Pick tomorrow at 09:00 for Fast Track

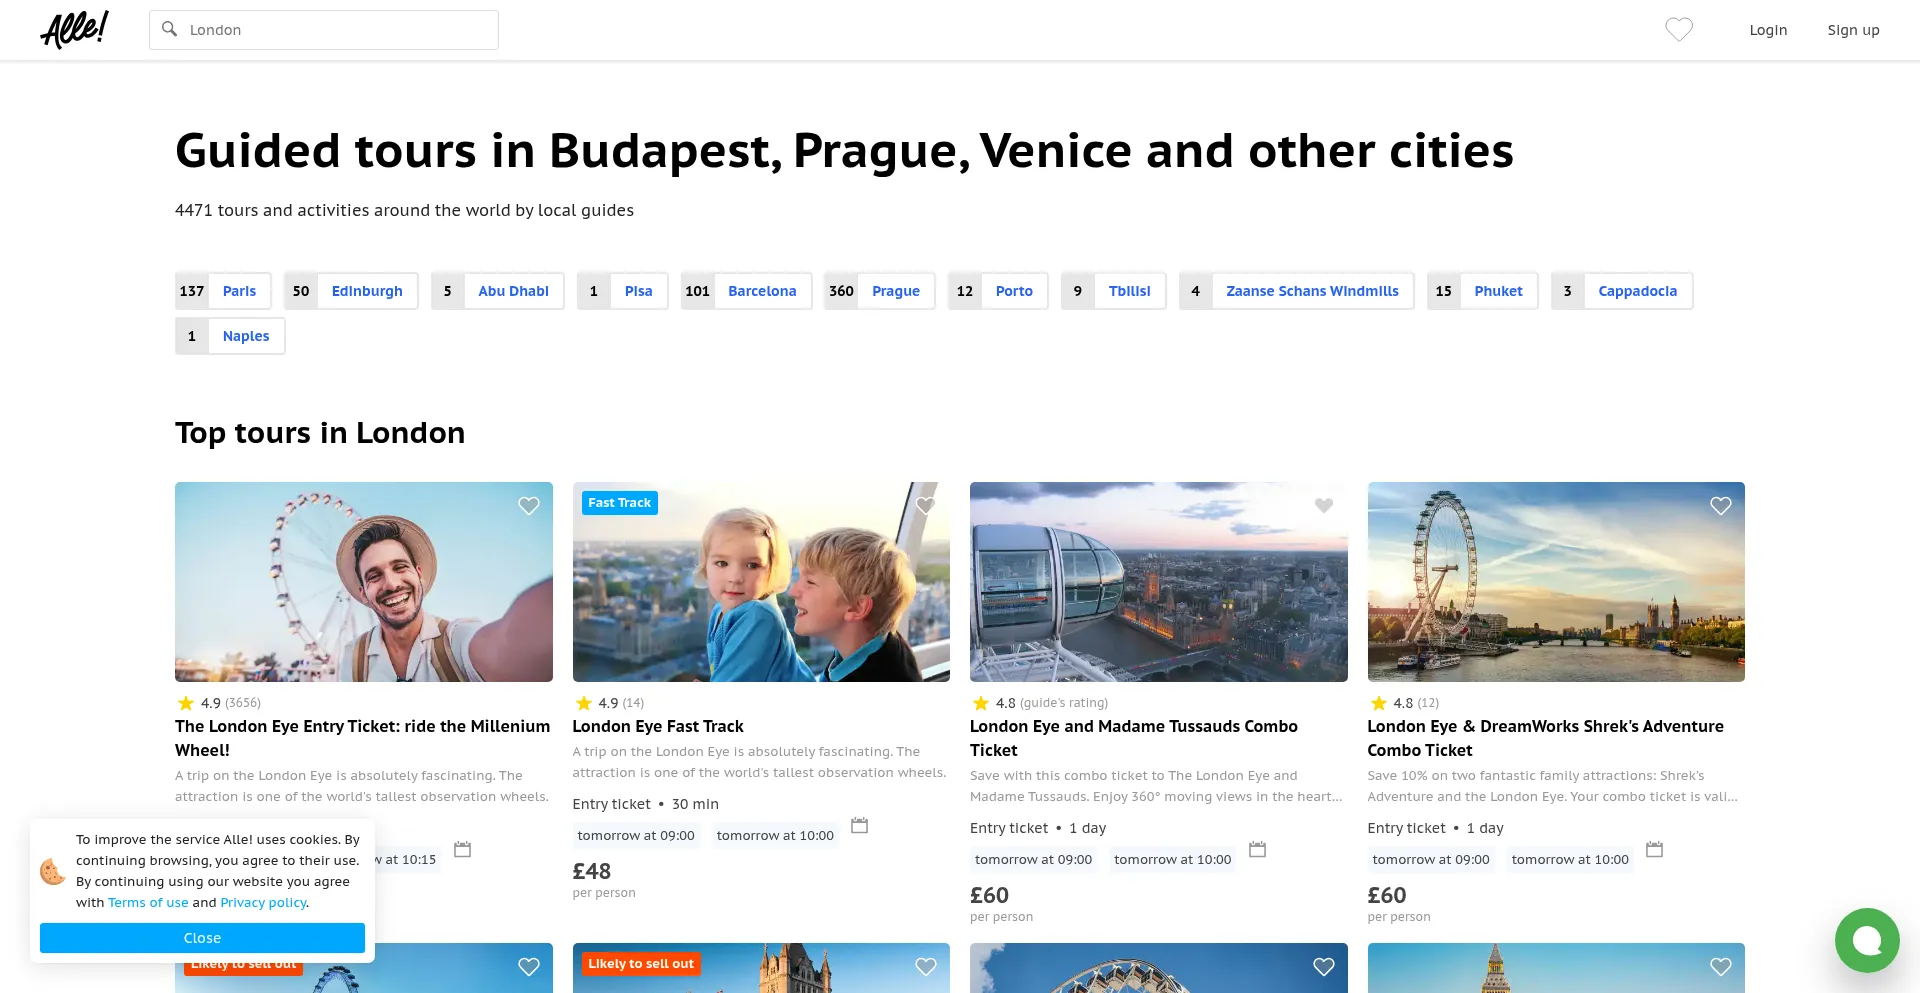(636, 836)
